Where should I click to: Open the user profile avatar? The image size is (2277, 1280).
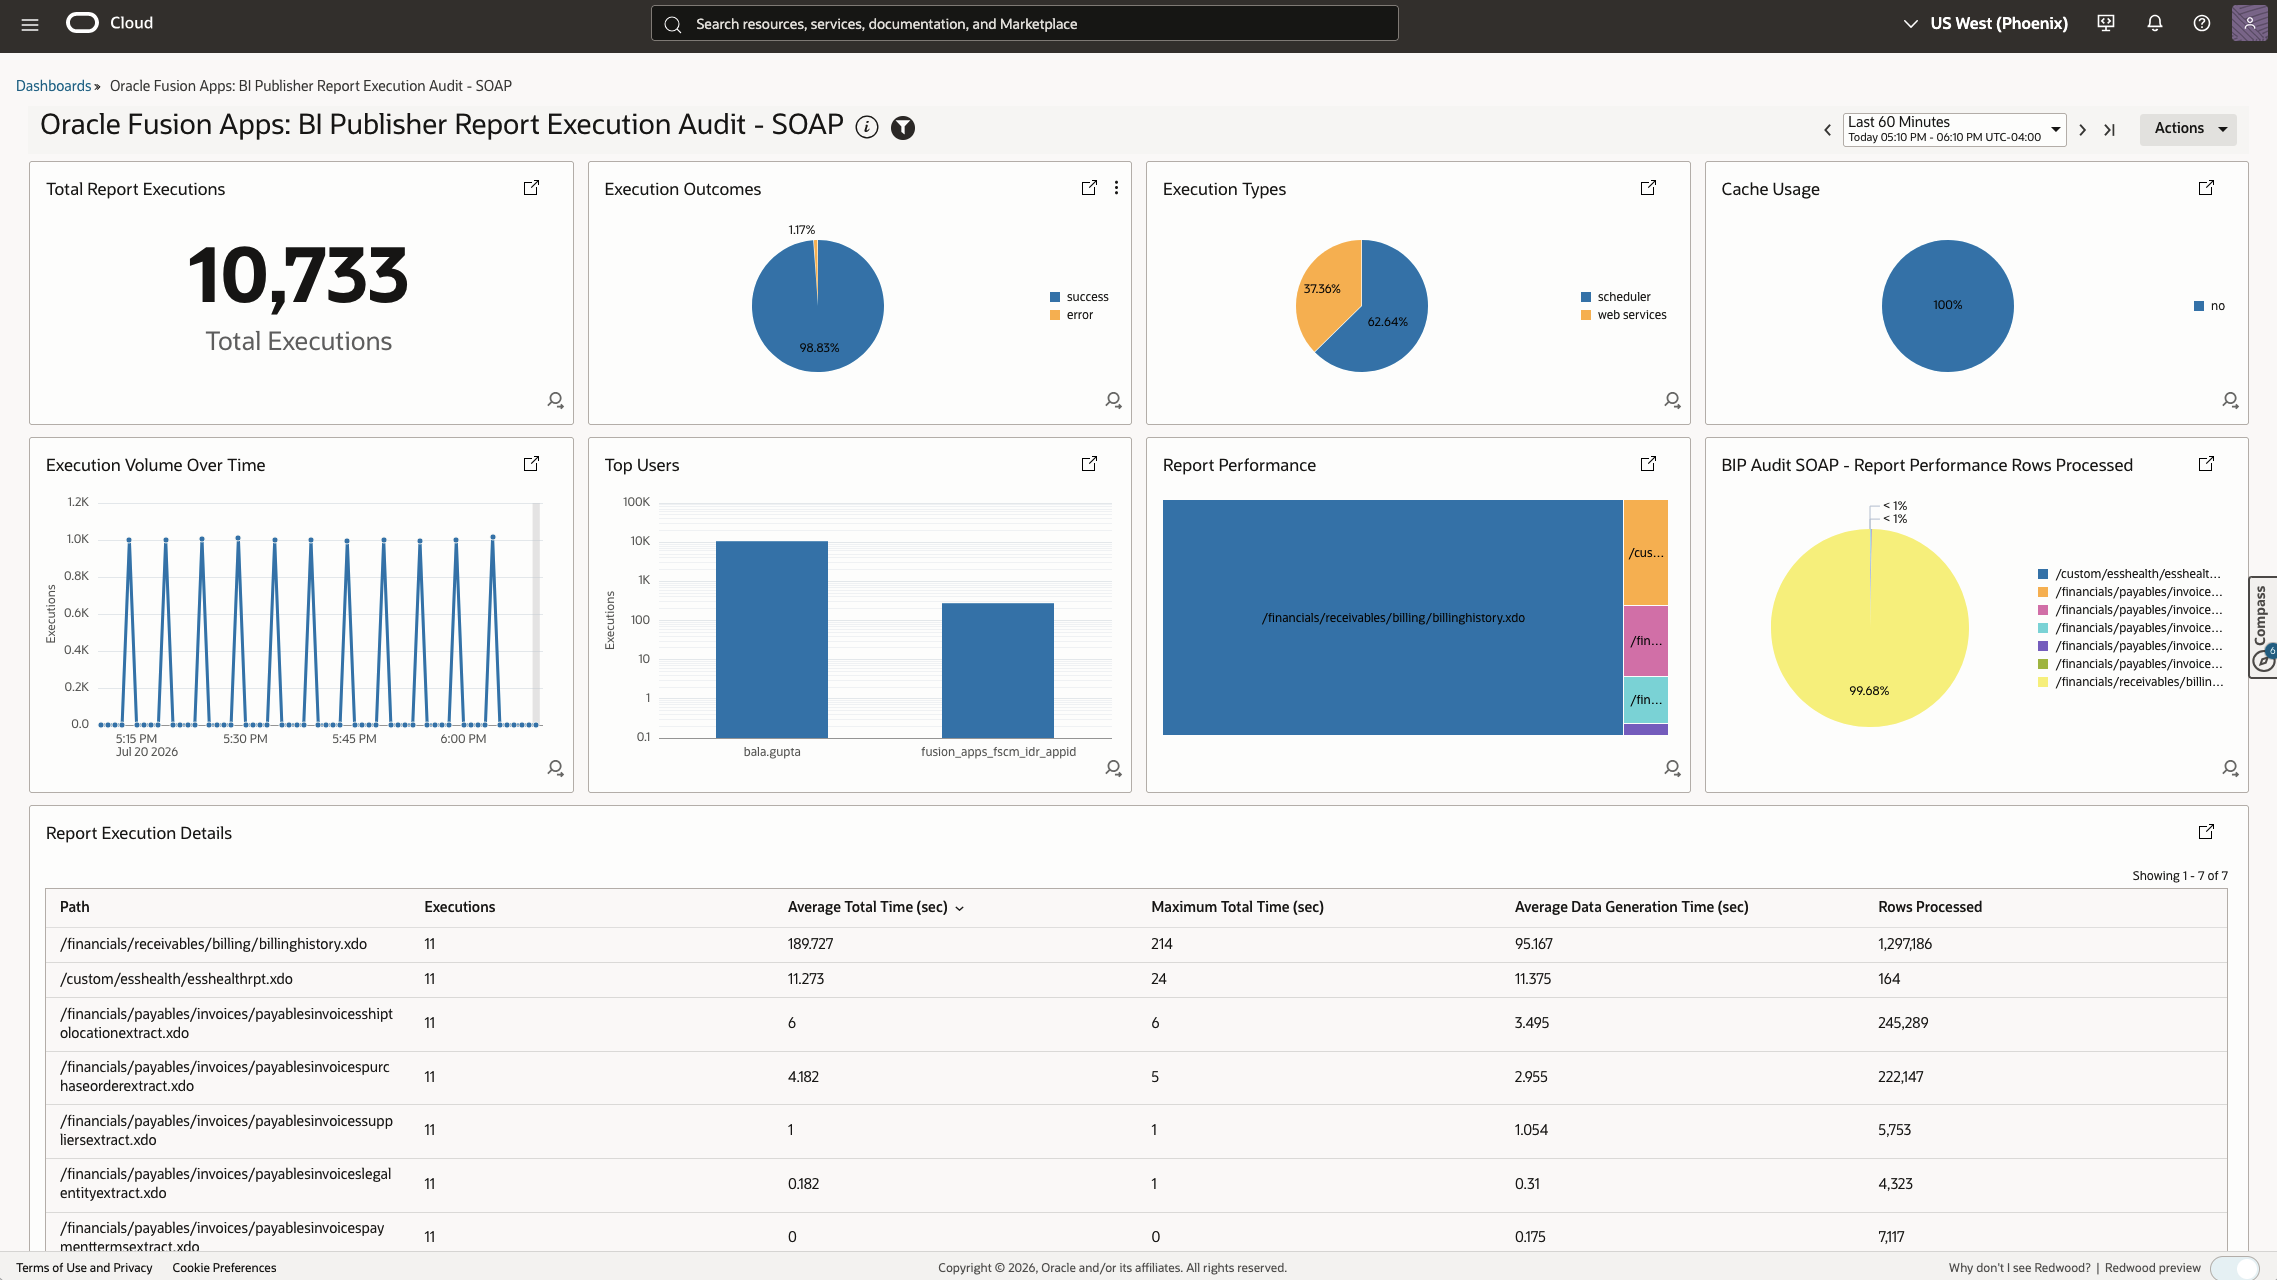2249,23
